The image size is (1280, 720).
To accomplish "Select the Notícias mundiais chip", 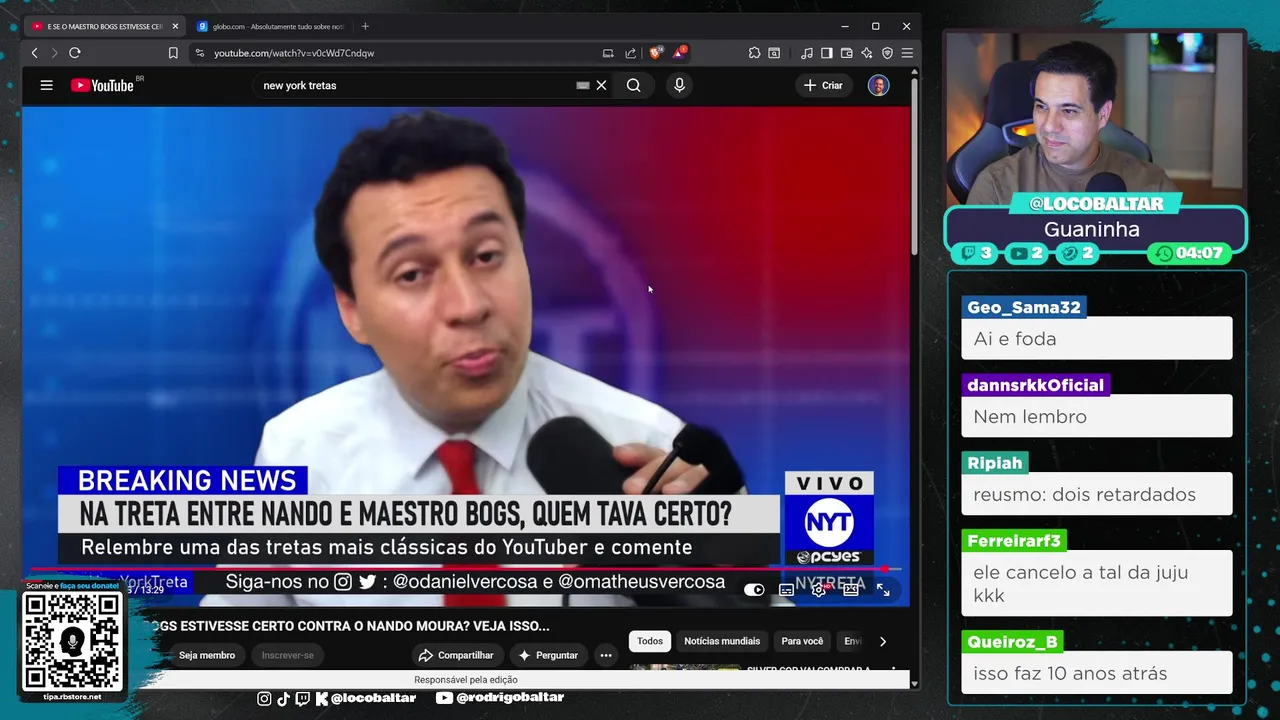I will pyautogui.click(x=722, y=641).
